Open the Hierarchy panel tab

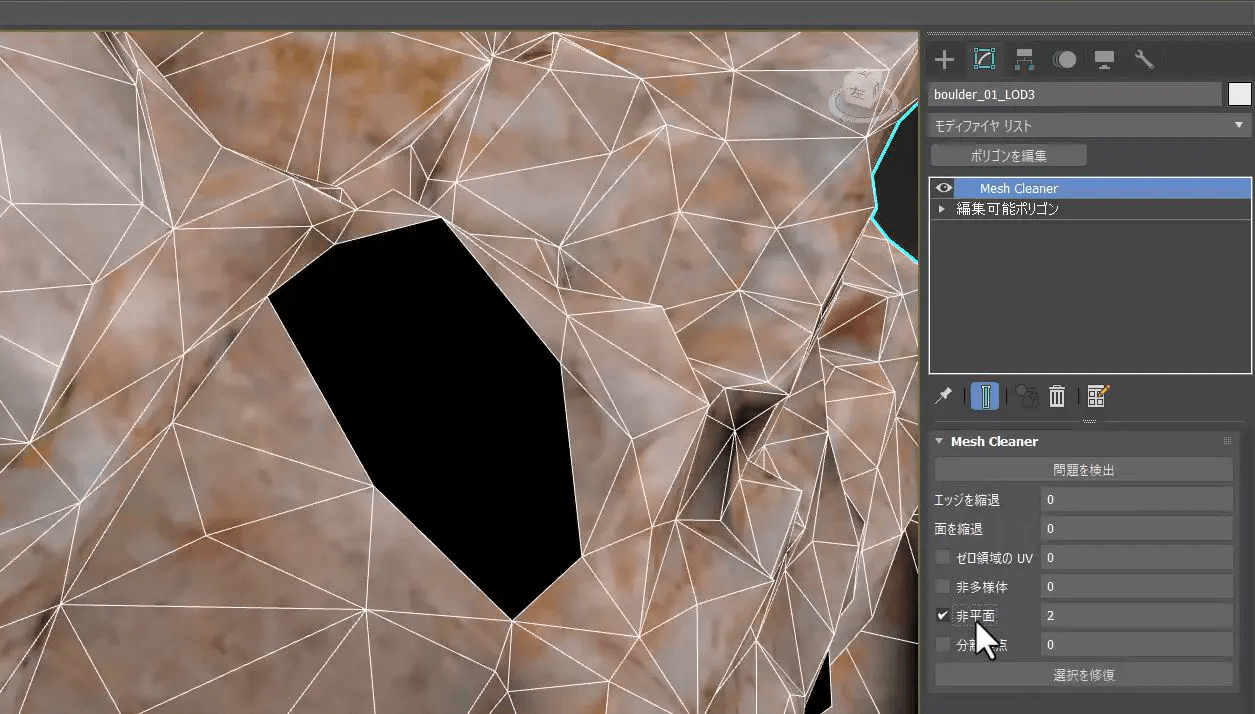tap(1024, 60)
